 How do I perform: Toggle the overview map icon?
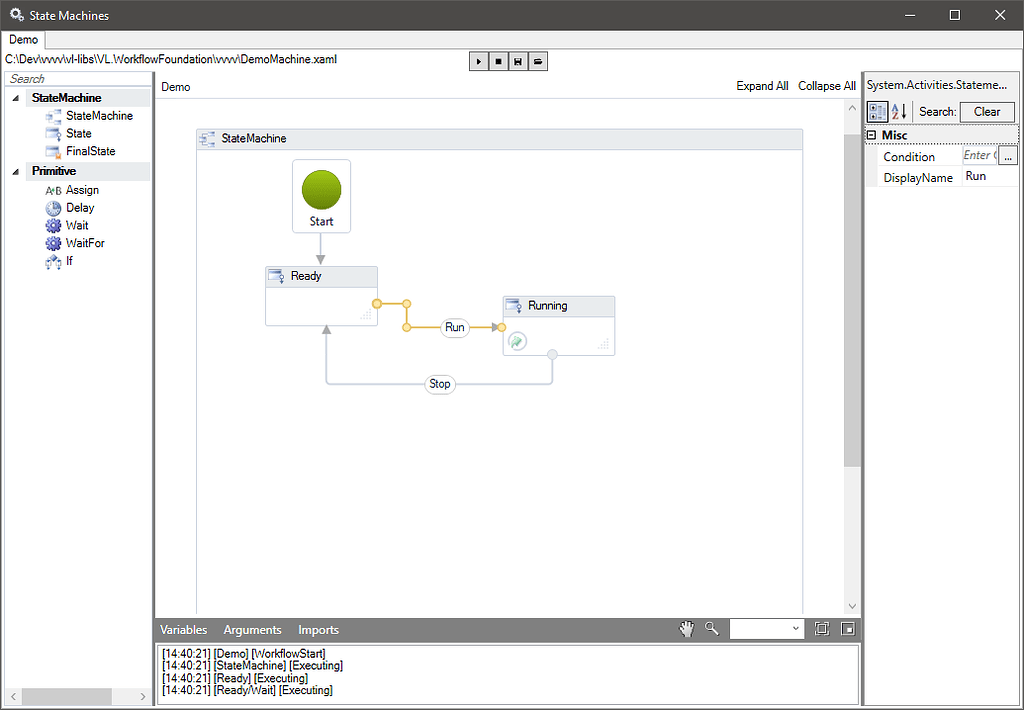click(x=847, y=628)
